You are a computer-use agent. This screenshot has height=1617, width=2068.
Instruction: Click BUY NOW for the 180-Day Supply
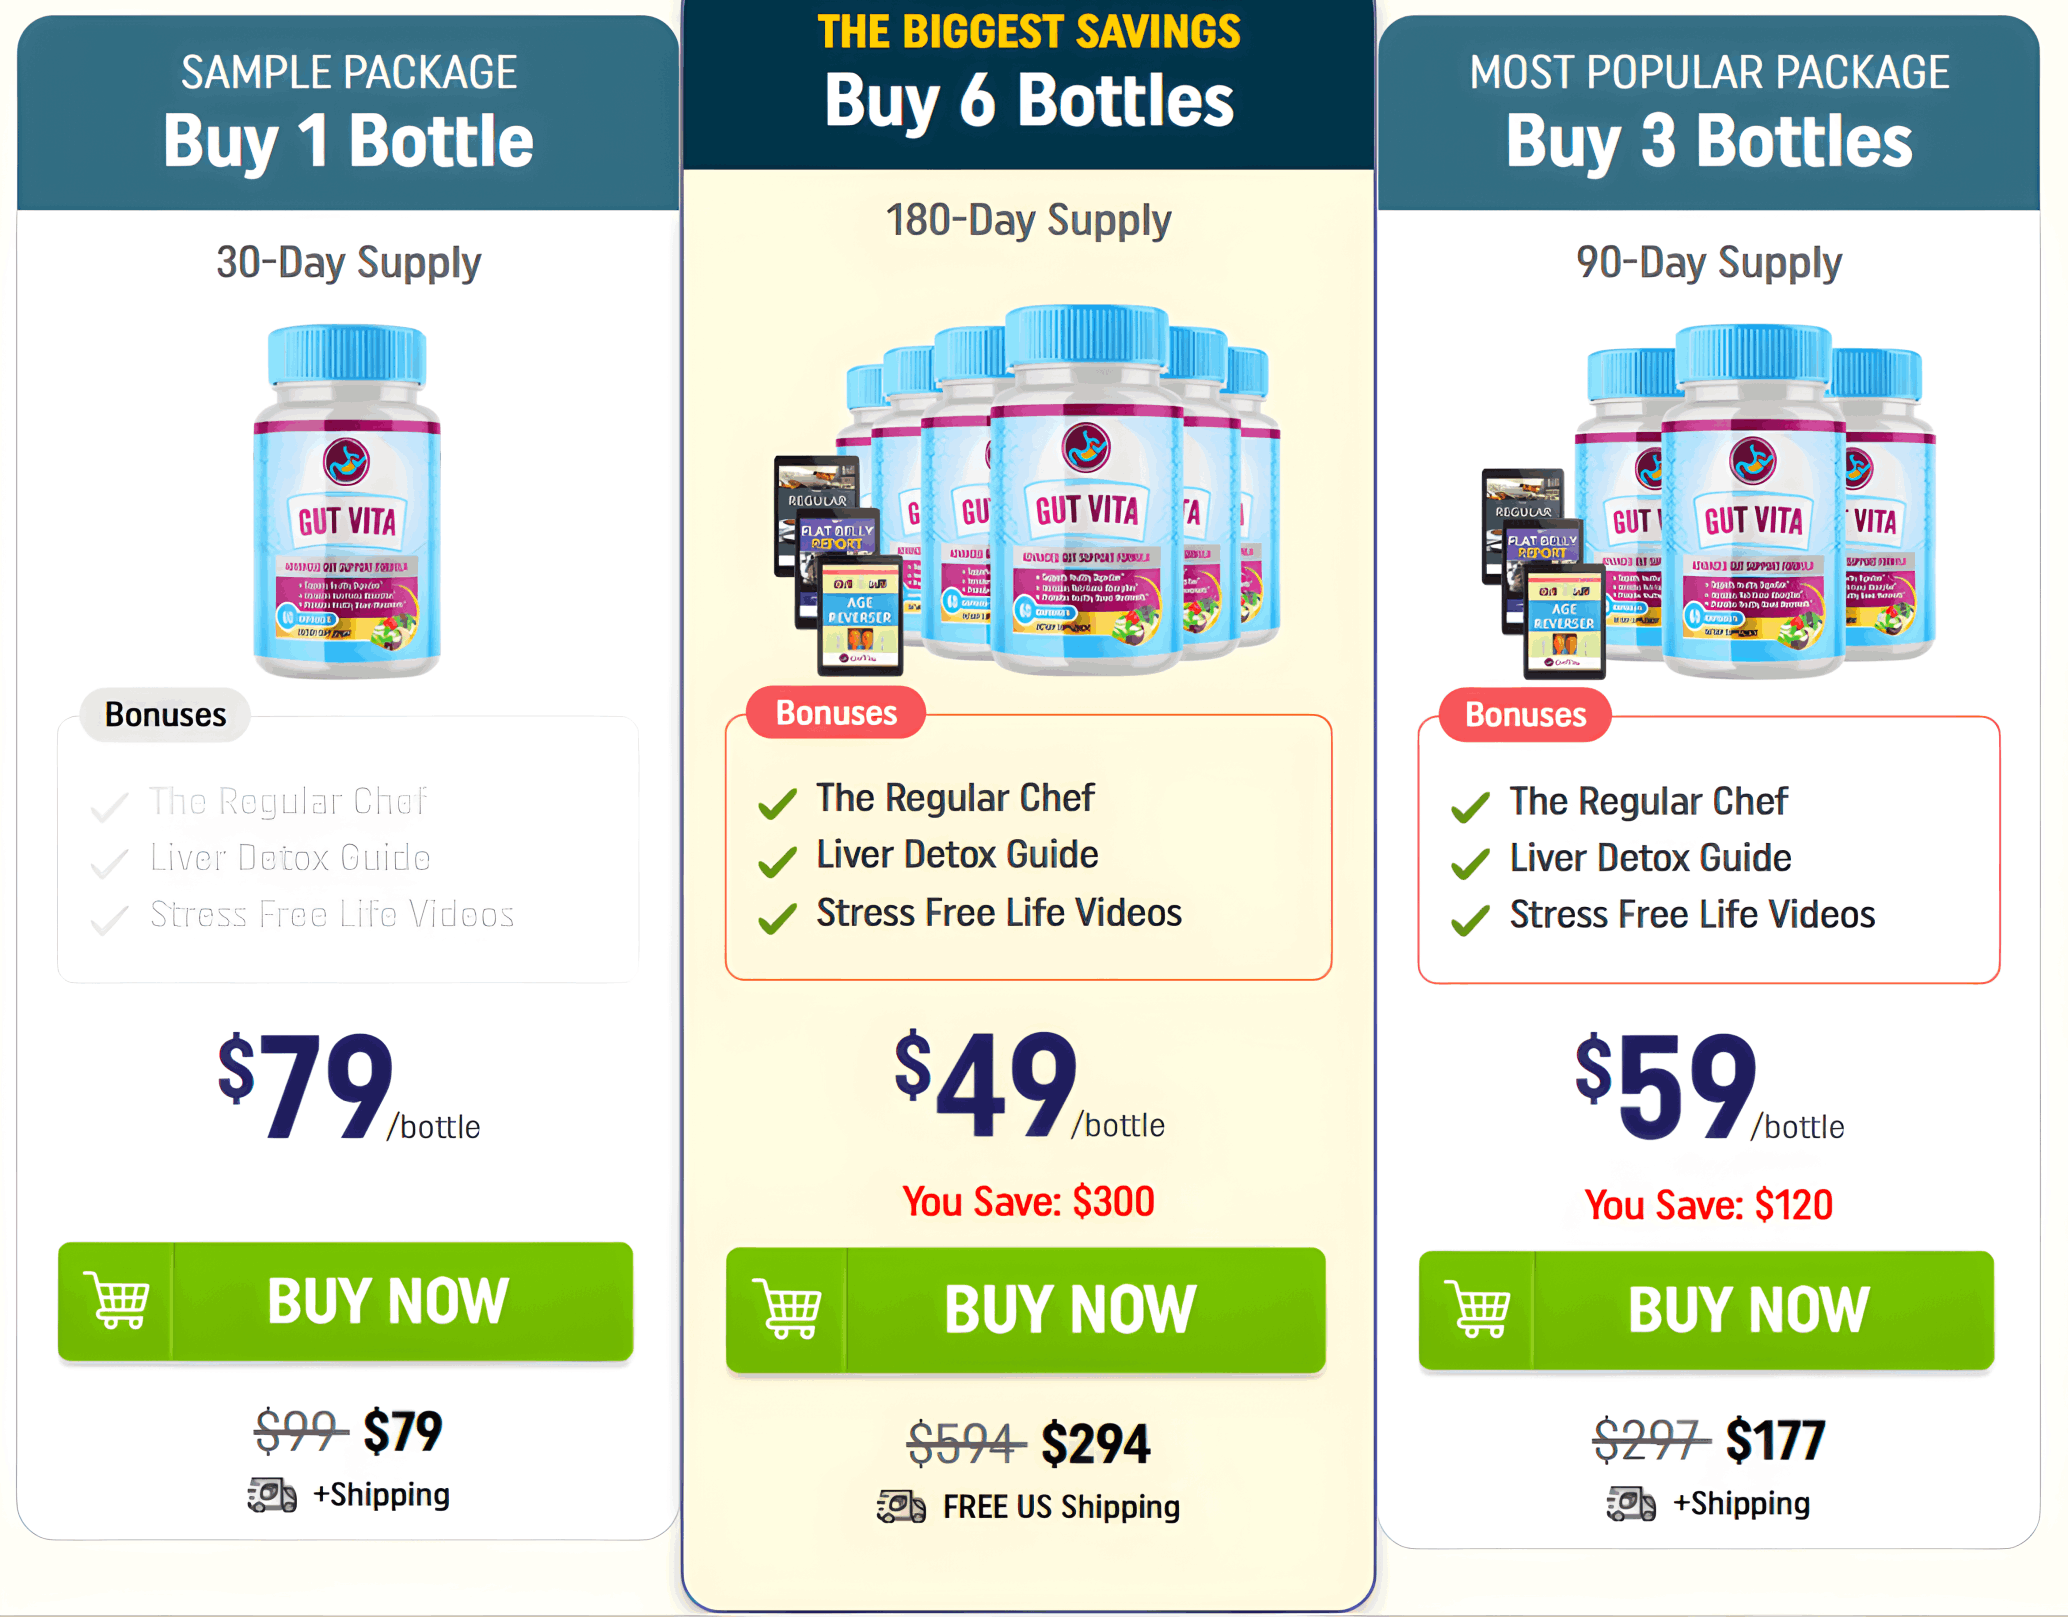point(1067,1310)
